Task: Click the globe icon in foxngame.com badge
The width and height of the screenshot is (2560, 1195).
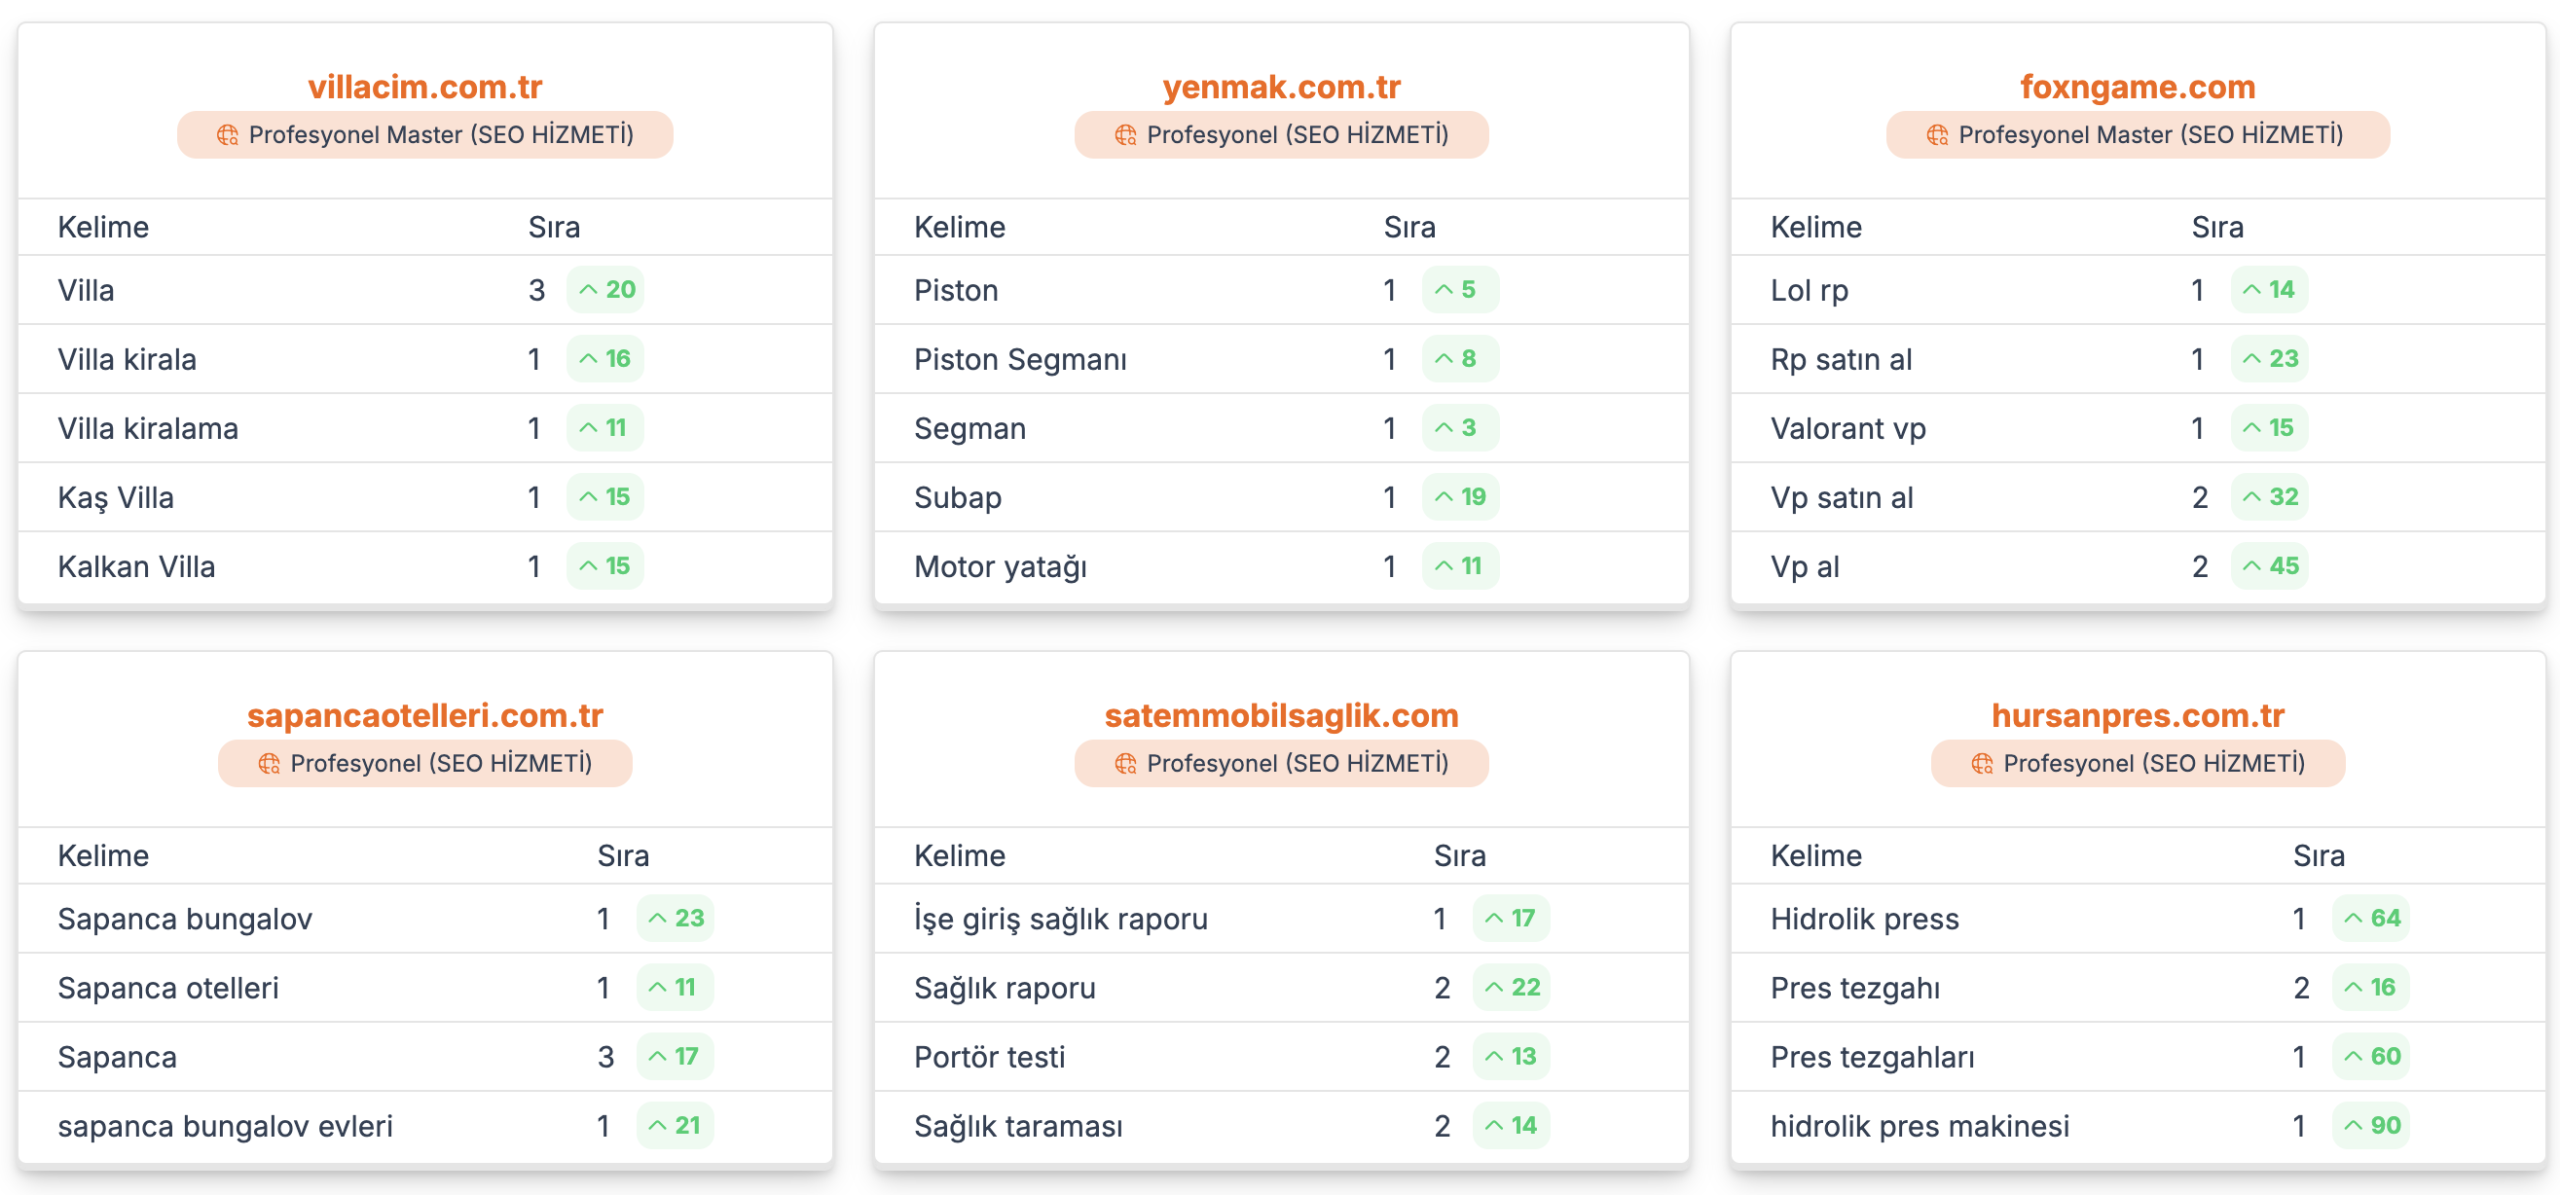Action: point(1937,135)
